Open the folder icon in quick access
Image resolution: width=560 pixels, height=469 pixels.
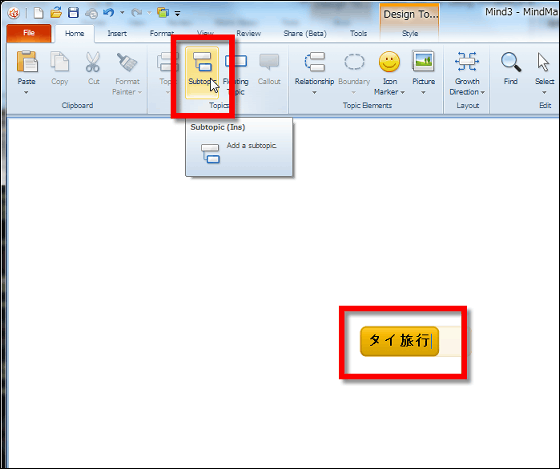tap(56, 13)
